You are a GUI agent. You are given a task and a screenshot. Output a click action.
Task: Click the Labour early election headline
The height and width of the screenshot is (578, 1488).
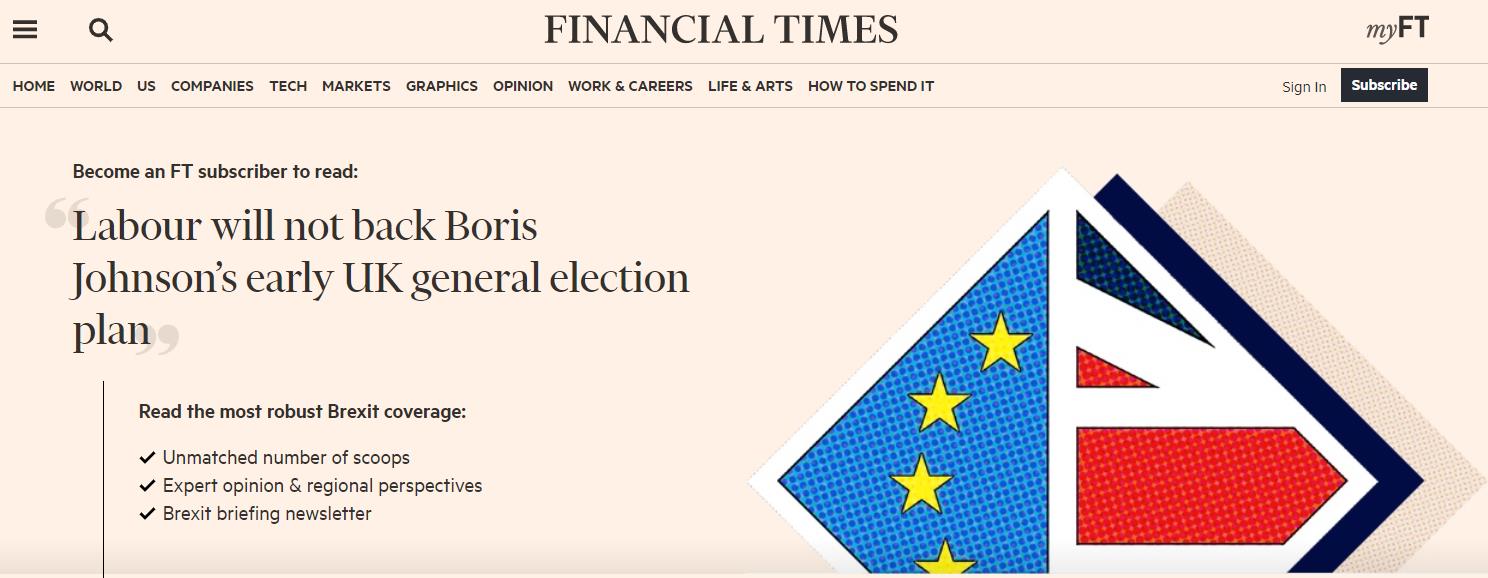pyautogui.click(x=380, y=278)
